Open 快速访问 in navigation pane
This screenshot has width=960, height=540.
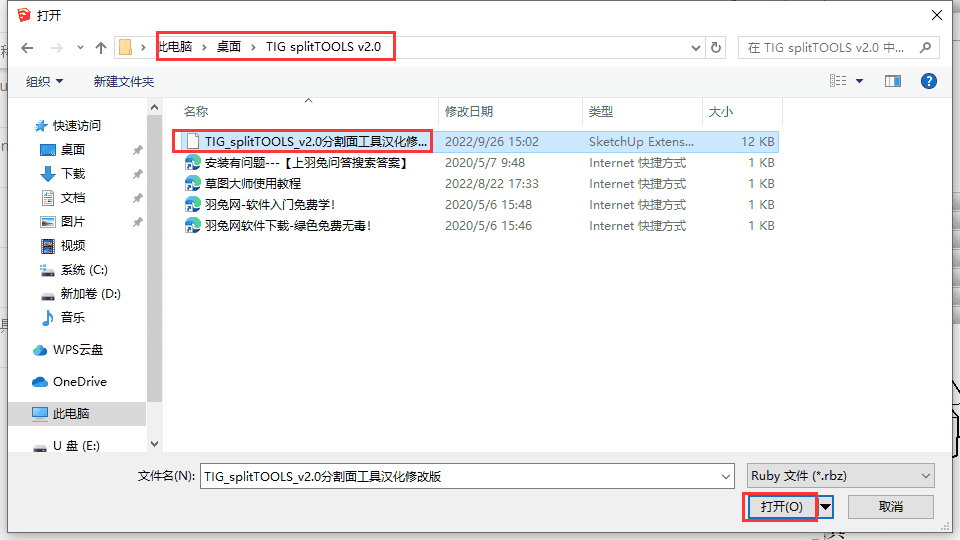point(77,126)
